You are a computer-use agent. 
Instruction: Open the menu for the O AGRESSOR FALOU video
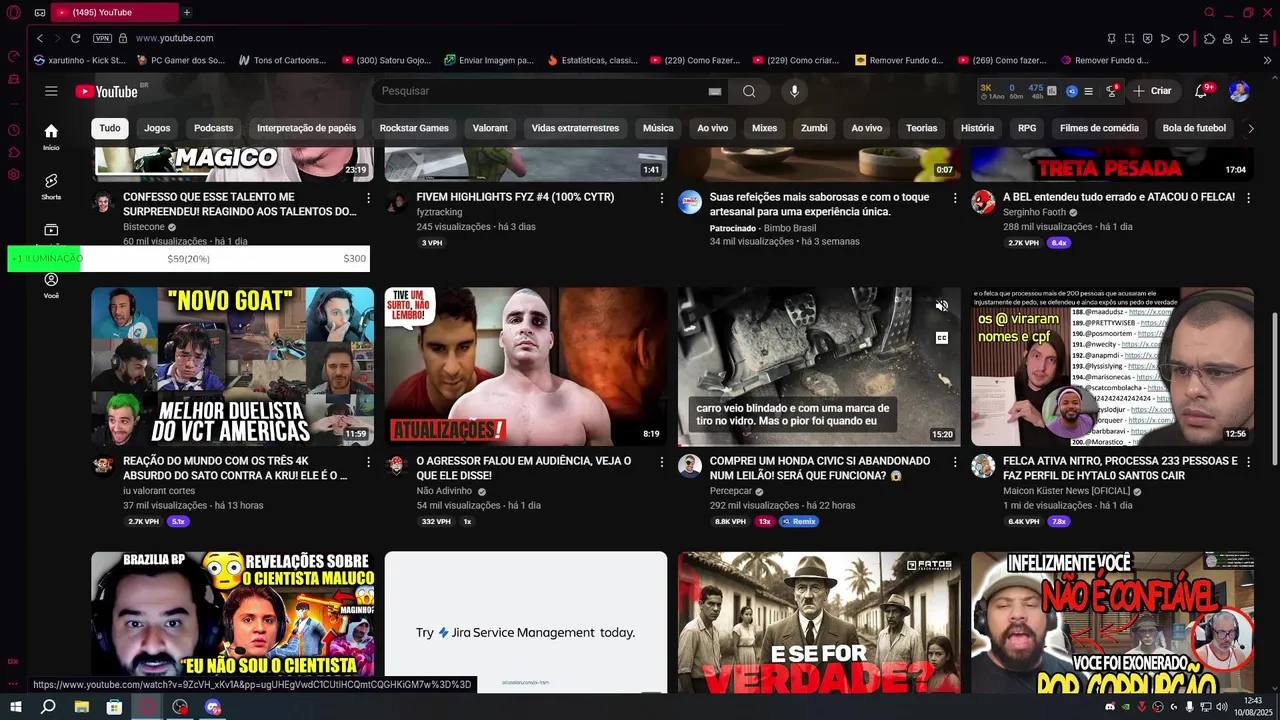coord(661,463)
